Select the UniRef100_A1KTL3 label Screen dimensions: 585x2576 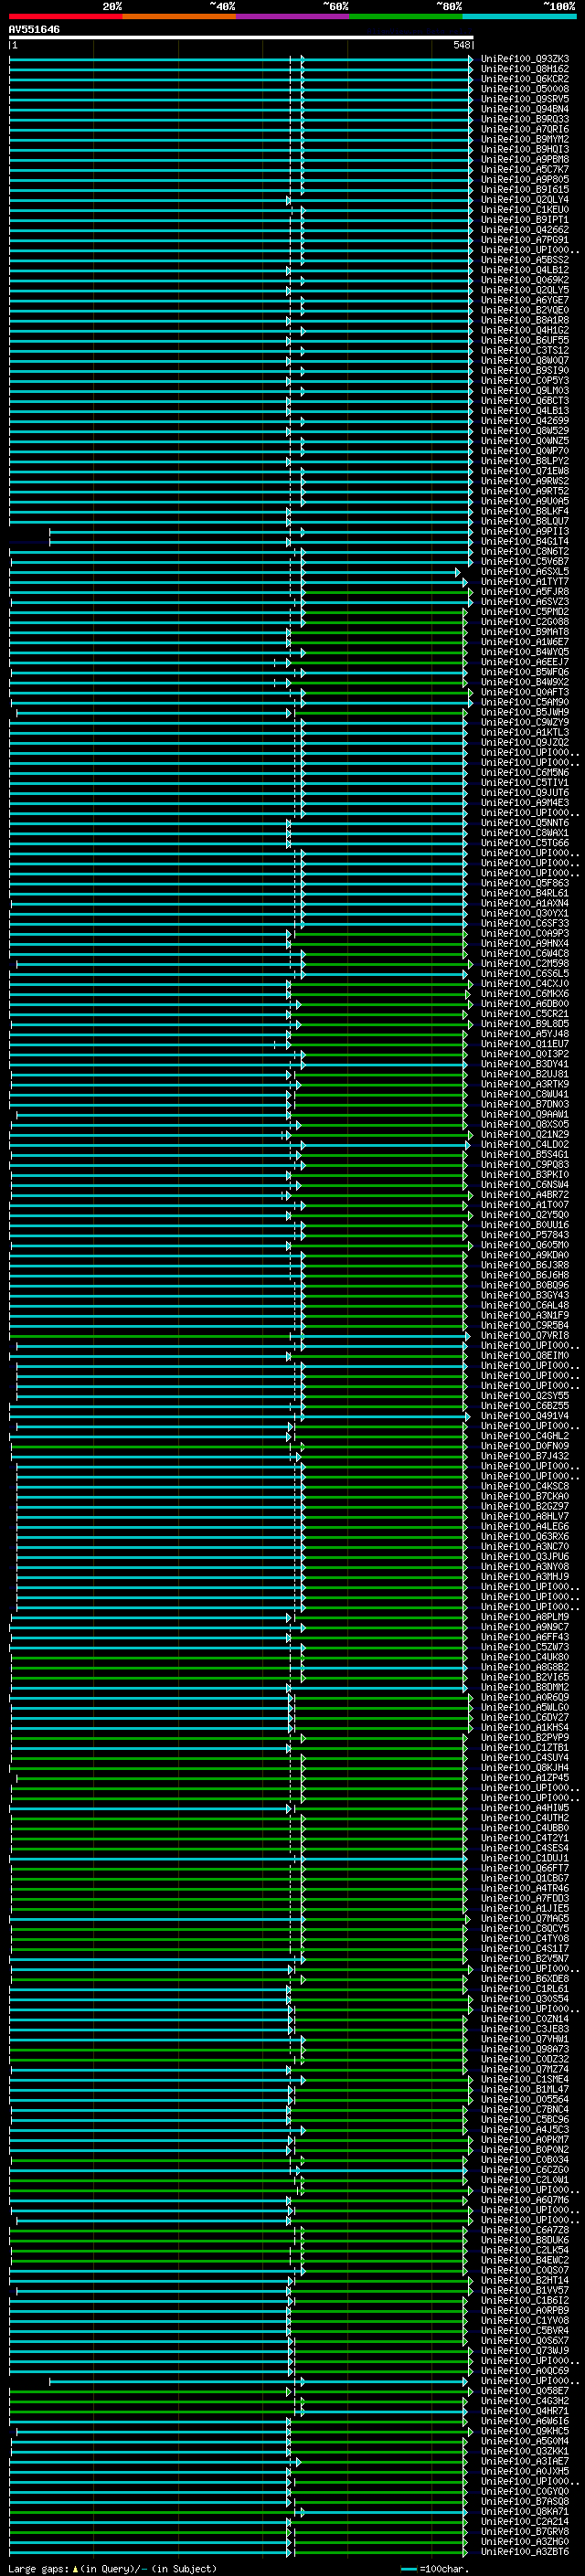click(x=525, y=733)
